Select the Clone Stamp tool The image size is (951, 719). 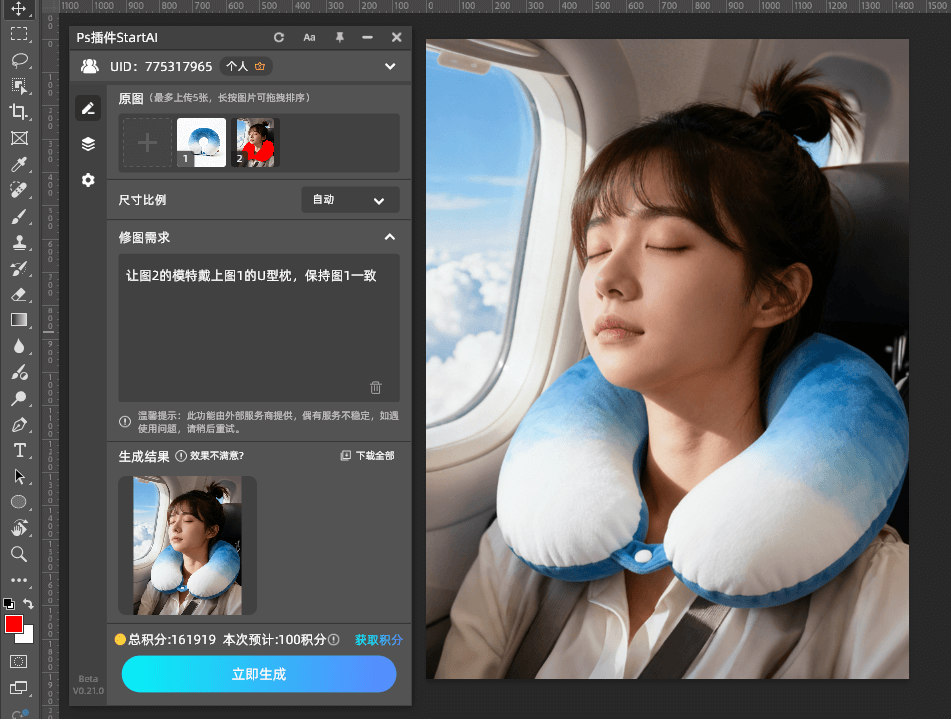point(19,242)
